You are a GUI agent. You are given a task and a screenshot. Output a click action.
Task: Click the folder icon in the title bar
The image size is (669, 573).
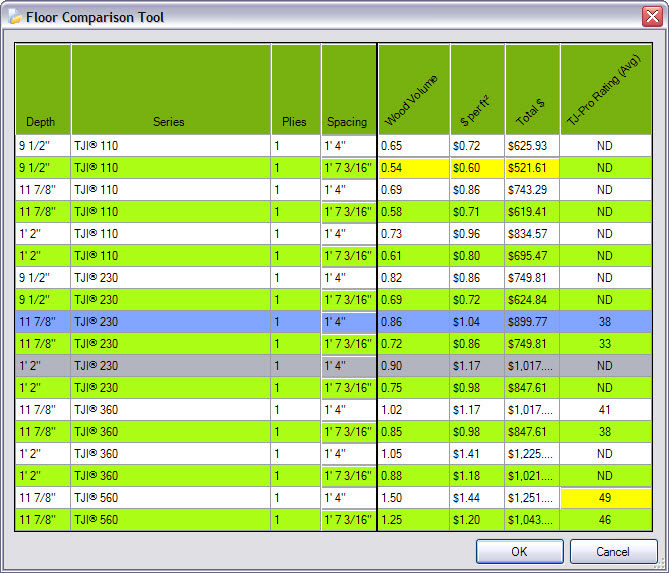[15, 17]
